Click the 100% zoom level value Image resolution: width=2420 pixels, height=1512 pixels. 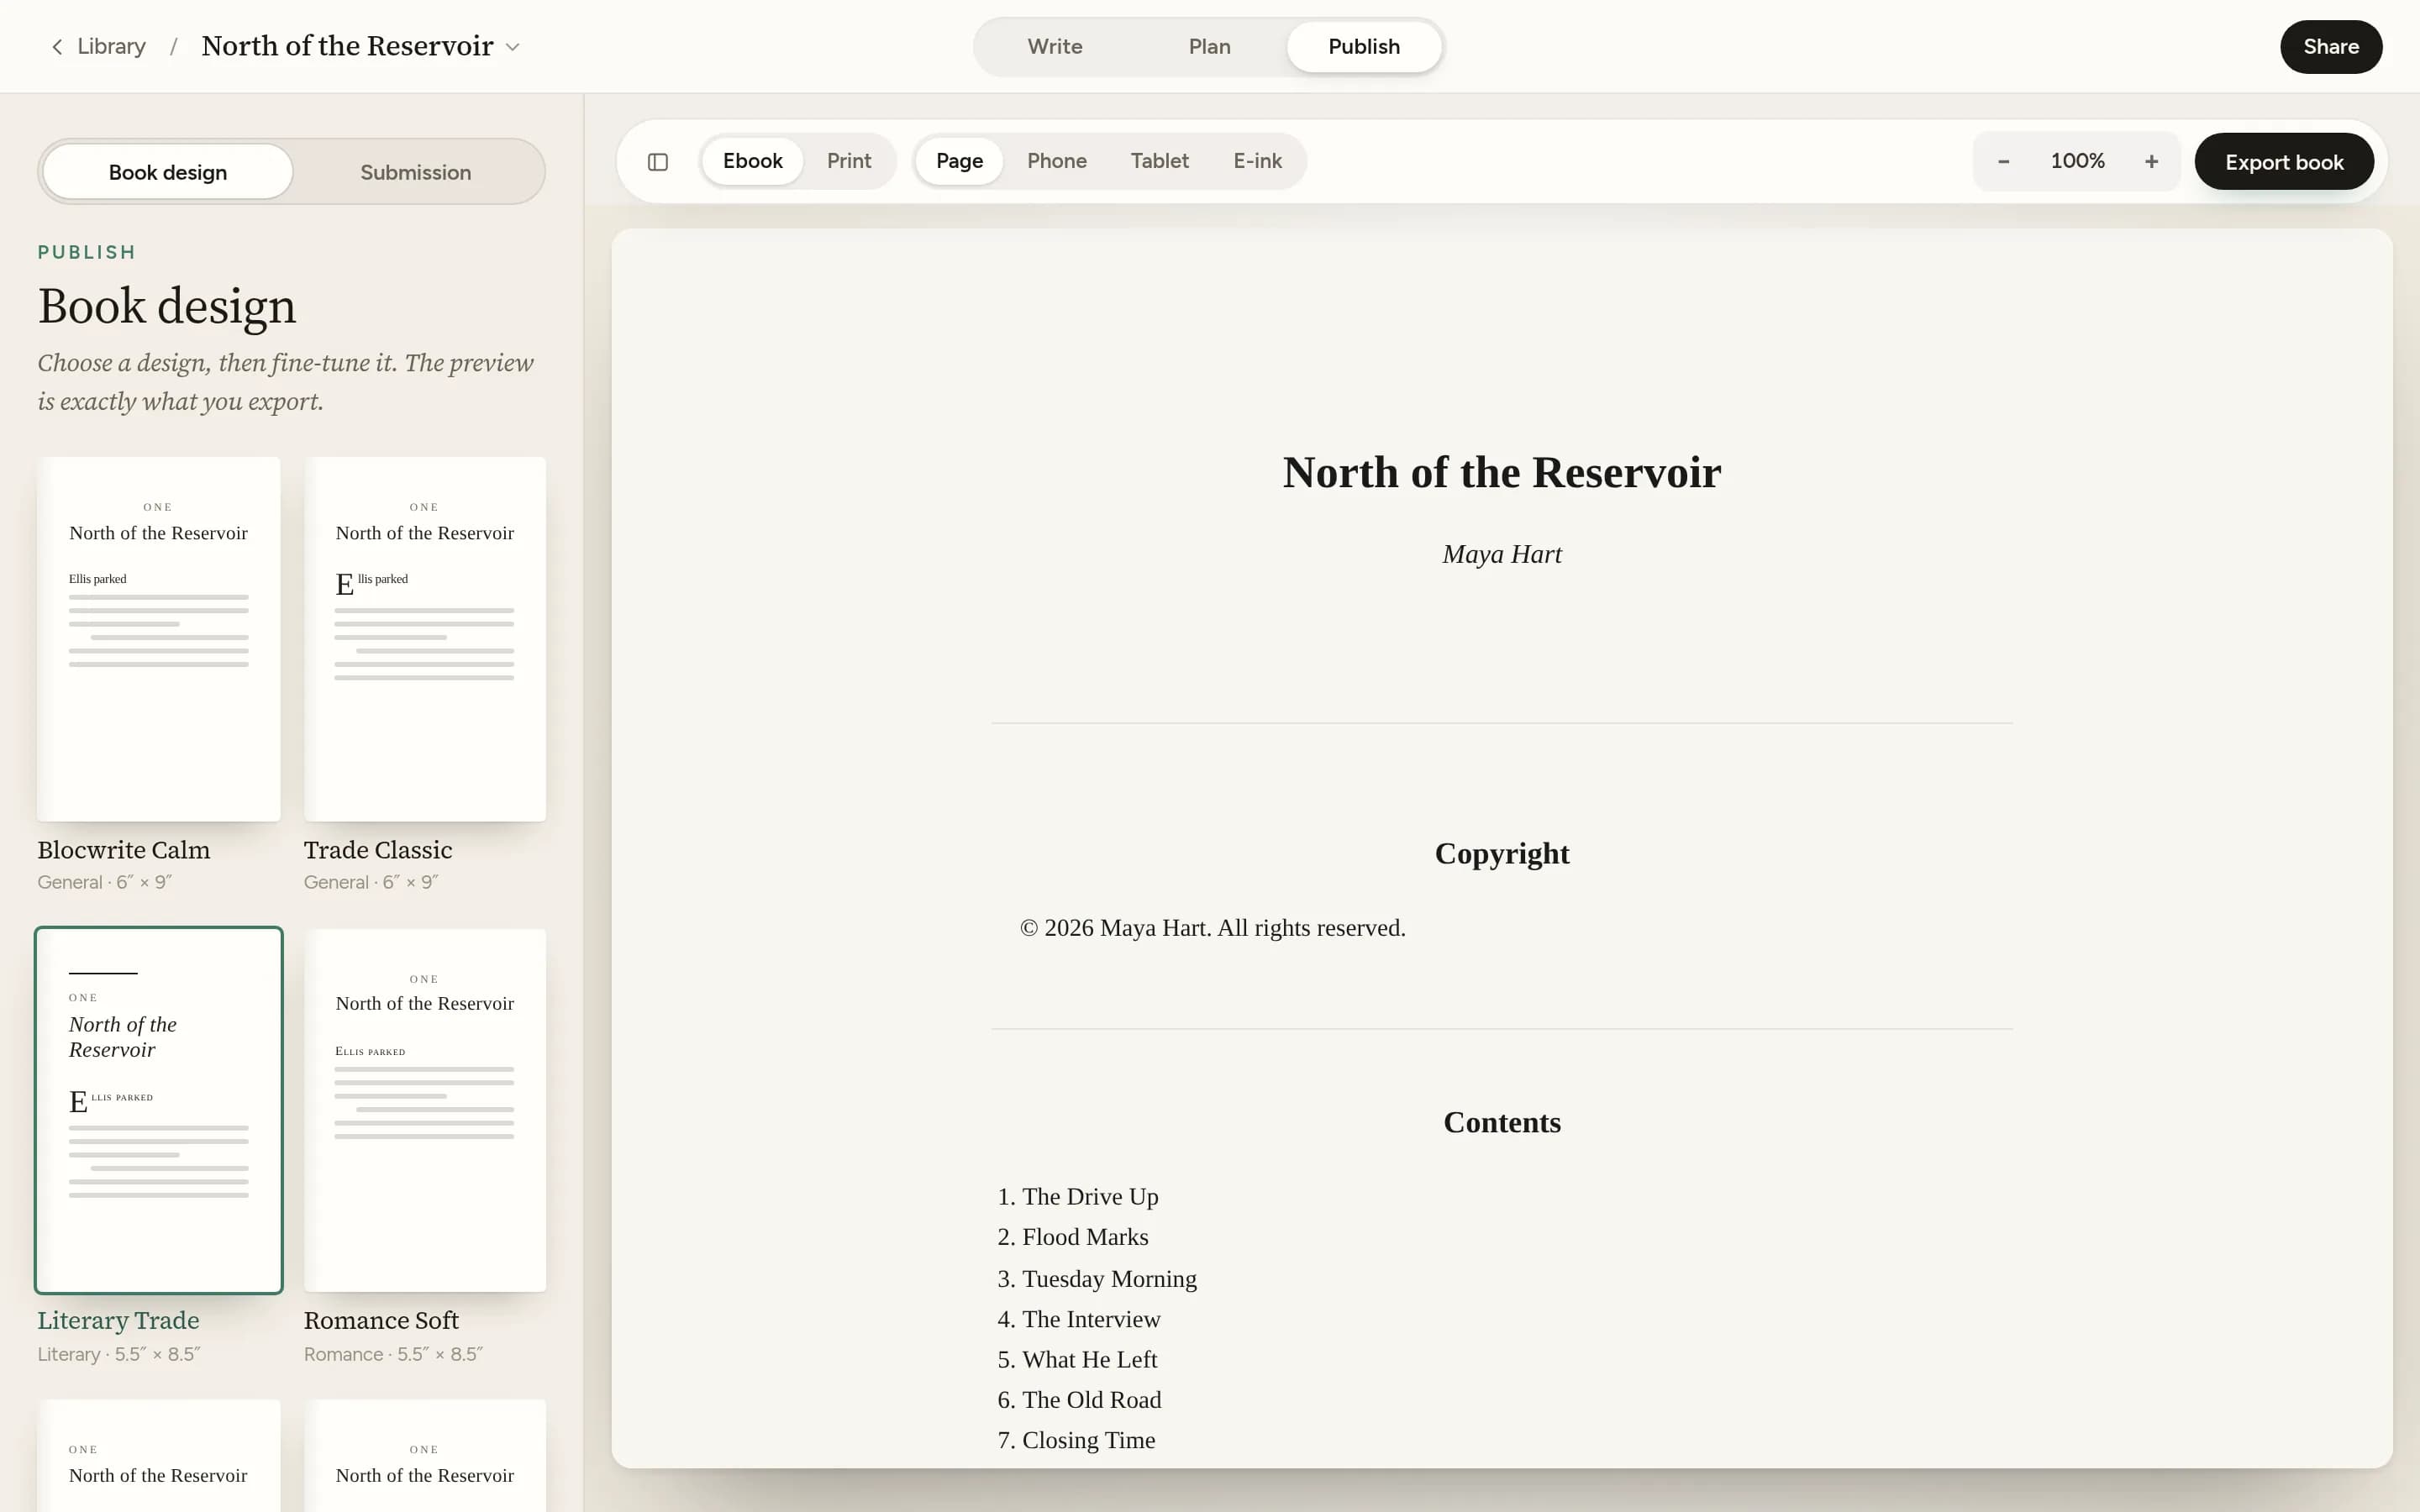pyautogui.click(x=2077, y=161)
